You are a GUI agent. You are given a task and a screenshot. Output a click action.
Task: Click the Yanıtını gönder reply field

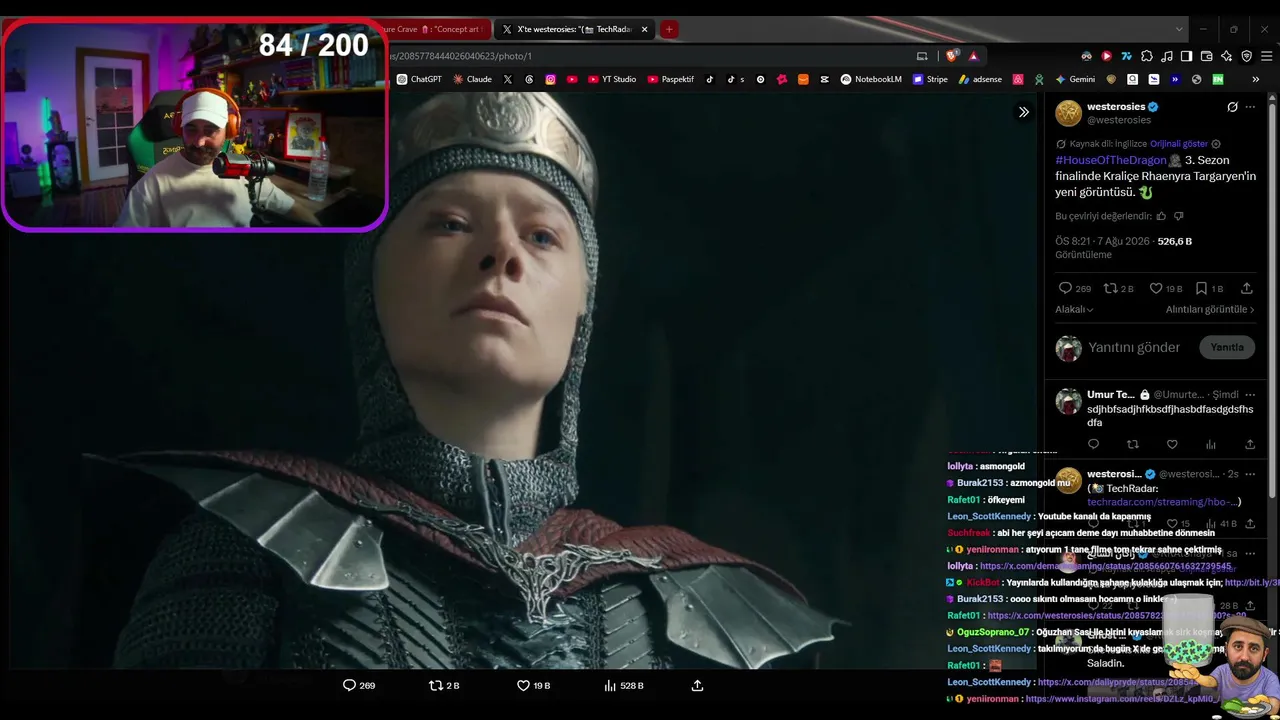[1134, 347]
